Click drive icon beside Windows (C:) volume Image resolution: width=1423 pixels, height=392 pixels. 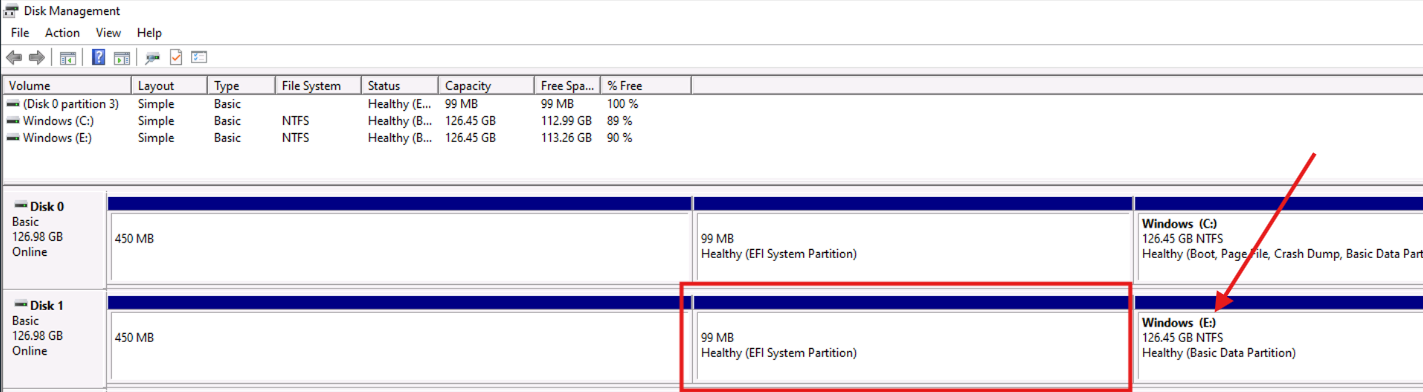pos(13,121)
